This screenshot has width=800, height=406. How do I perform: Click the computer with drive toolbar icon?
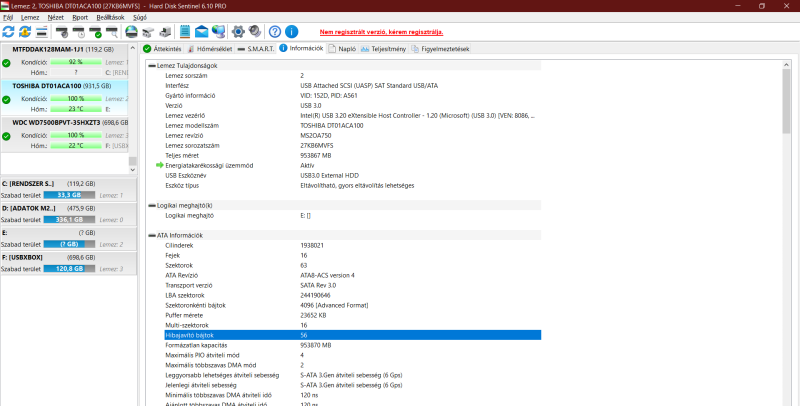[x=165, y=32]
